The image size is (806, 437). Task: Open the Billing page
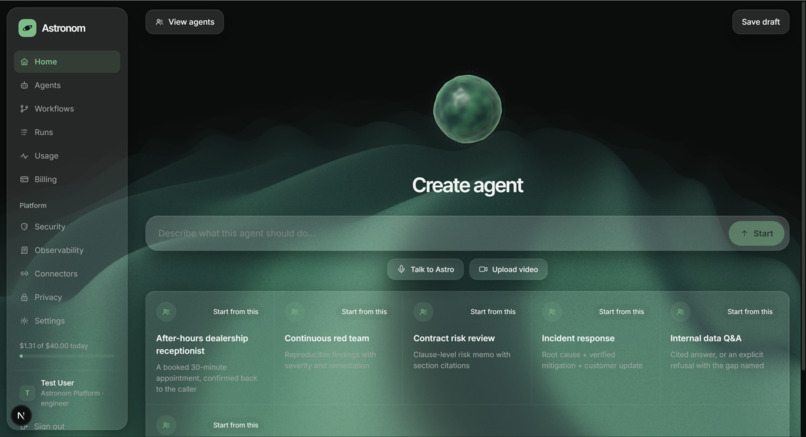point(67,179)
